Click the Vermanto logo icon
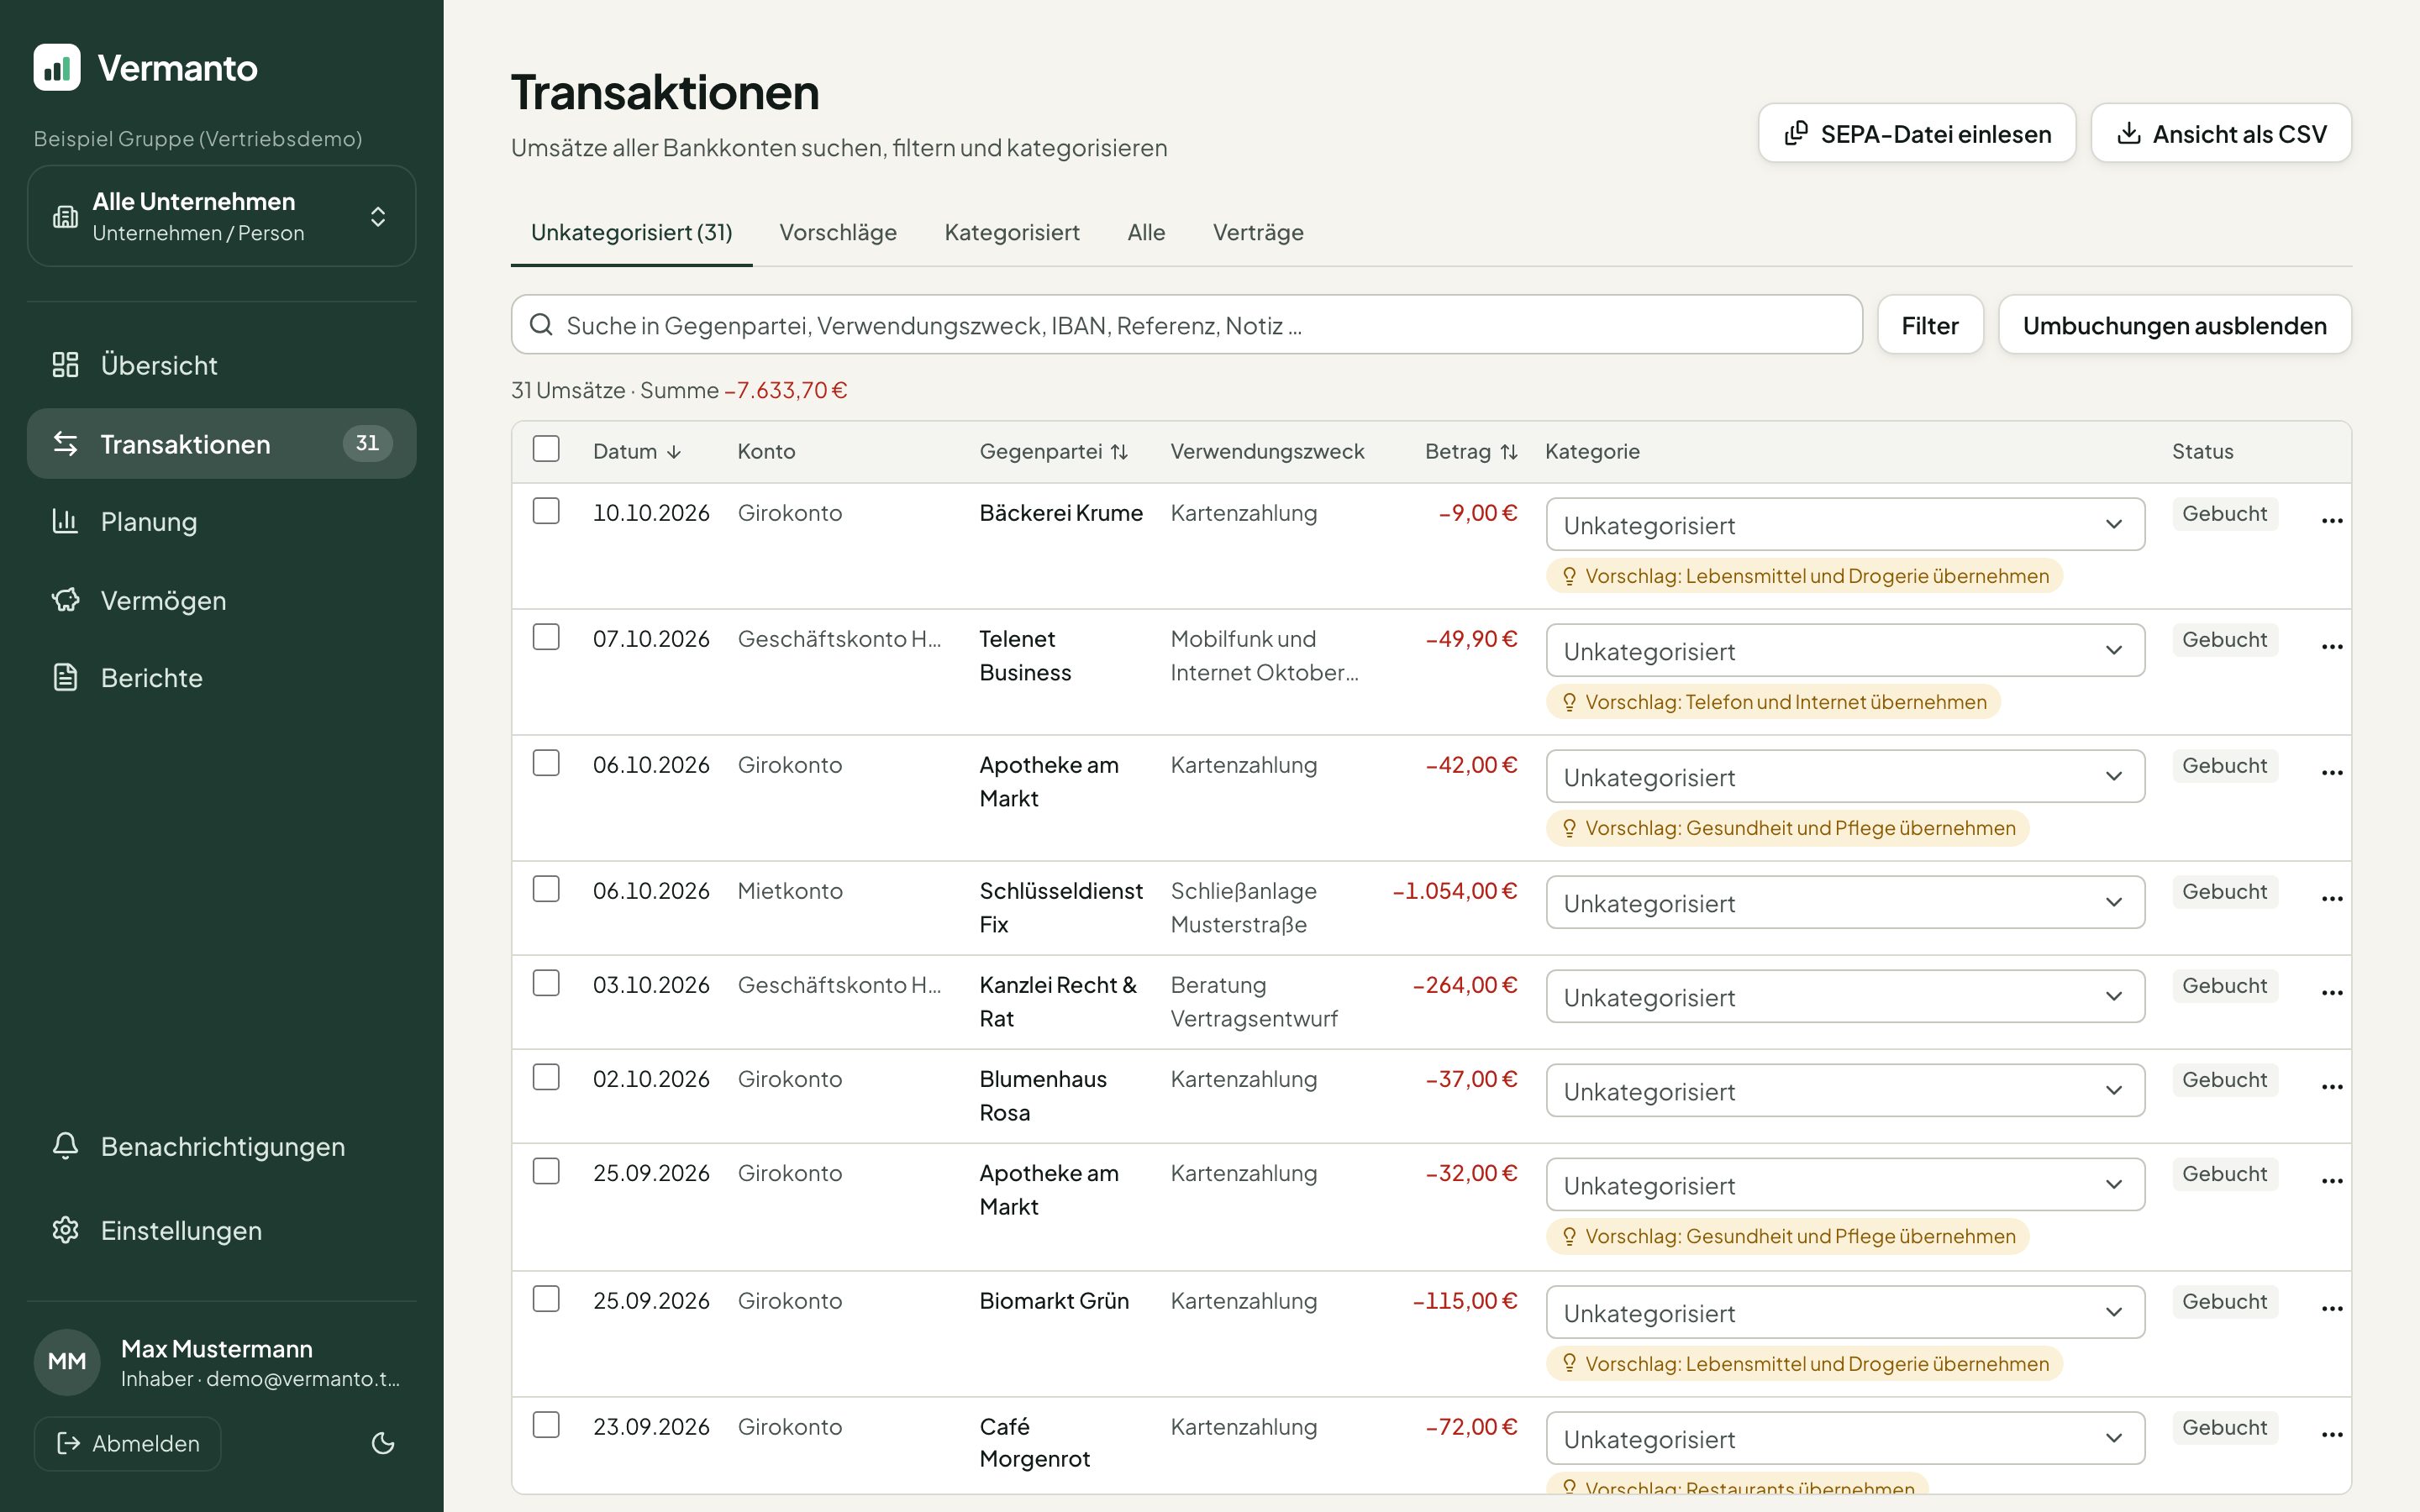Image resolution: width=2420 pixels, height=1512 pixels. (57, 67)
